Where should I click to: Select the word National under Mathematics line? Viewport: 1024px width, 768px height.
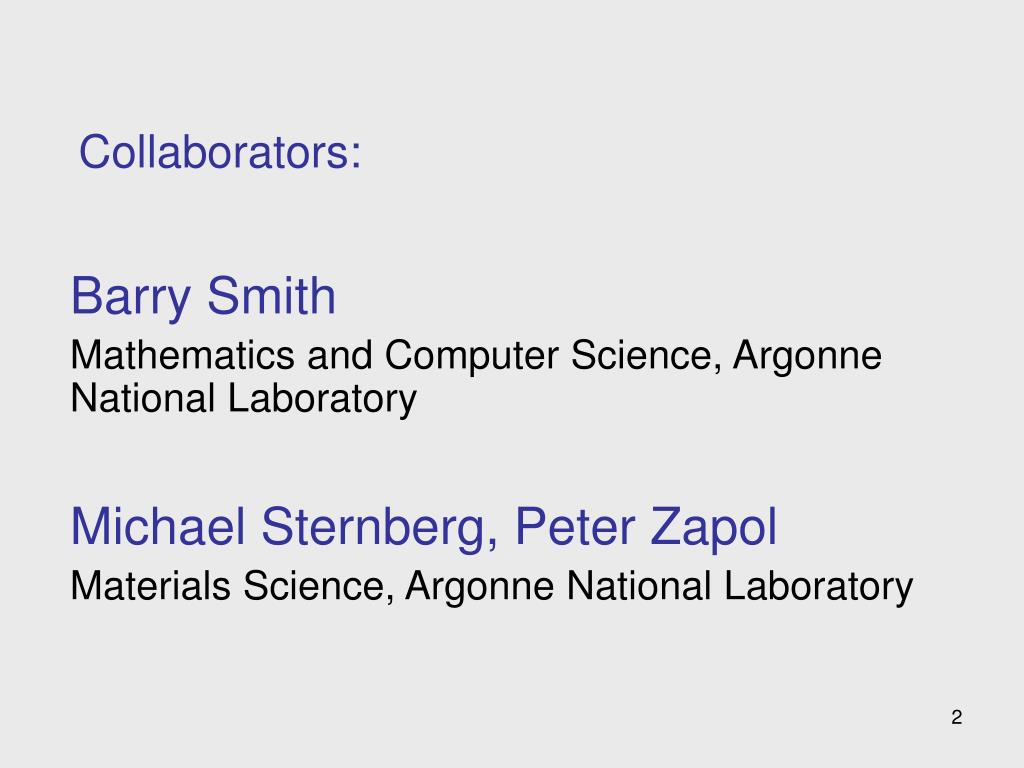[142, 398]
